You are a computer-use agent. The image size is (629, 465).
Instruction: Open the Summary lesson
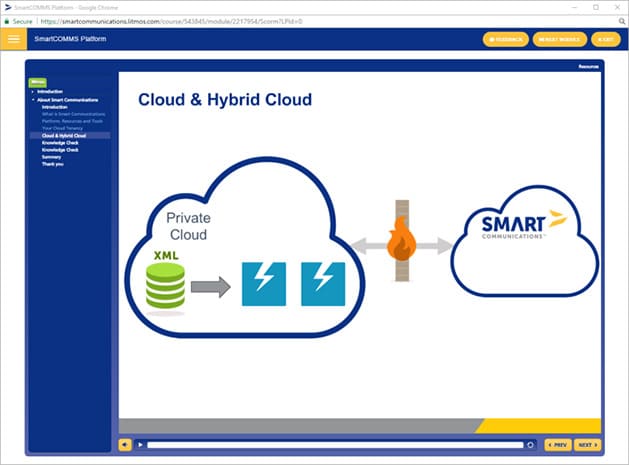(51, 157)
